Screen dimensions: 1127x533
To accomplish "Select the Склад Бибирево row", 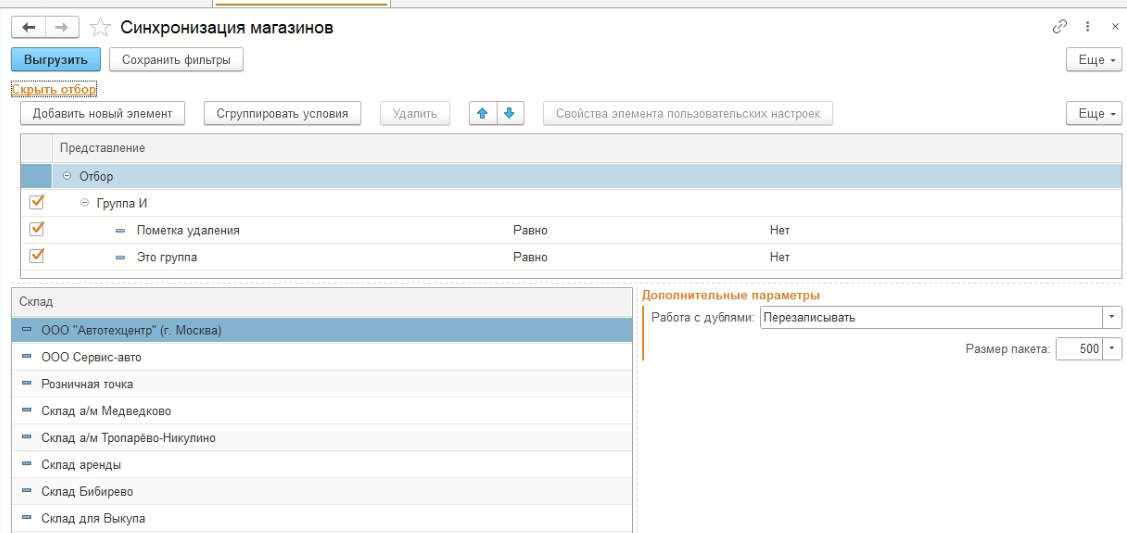I will tap(87, 491).
